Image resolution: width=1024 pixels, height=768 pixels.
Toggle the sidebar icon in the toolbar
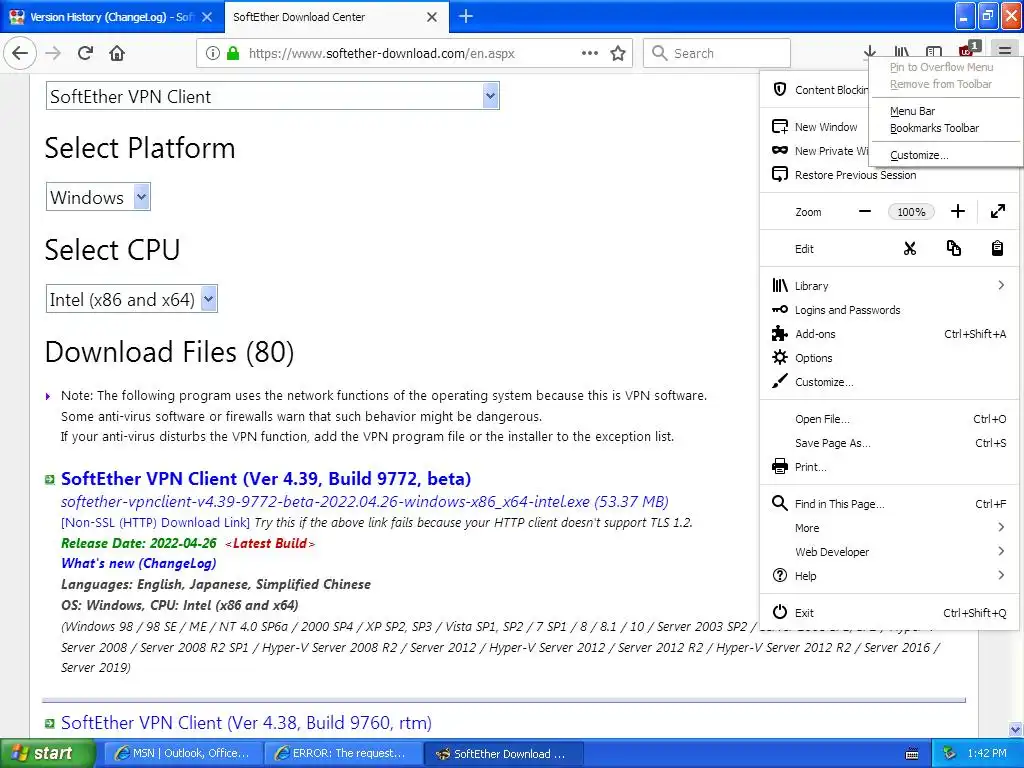coord(934,52)
